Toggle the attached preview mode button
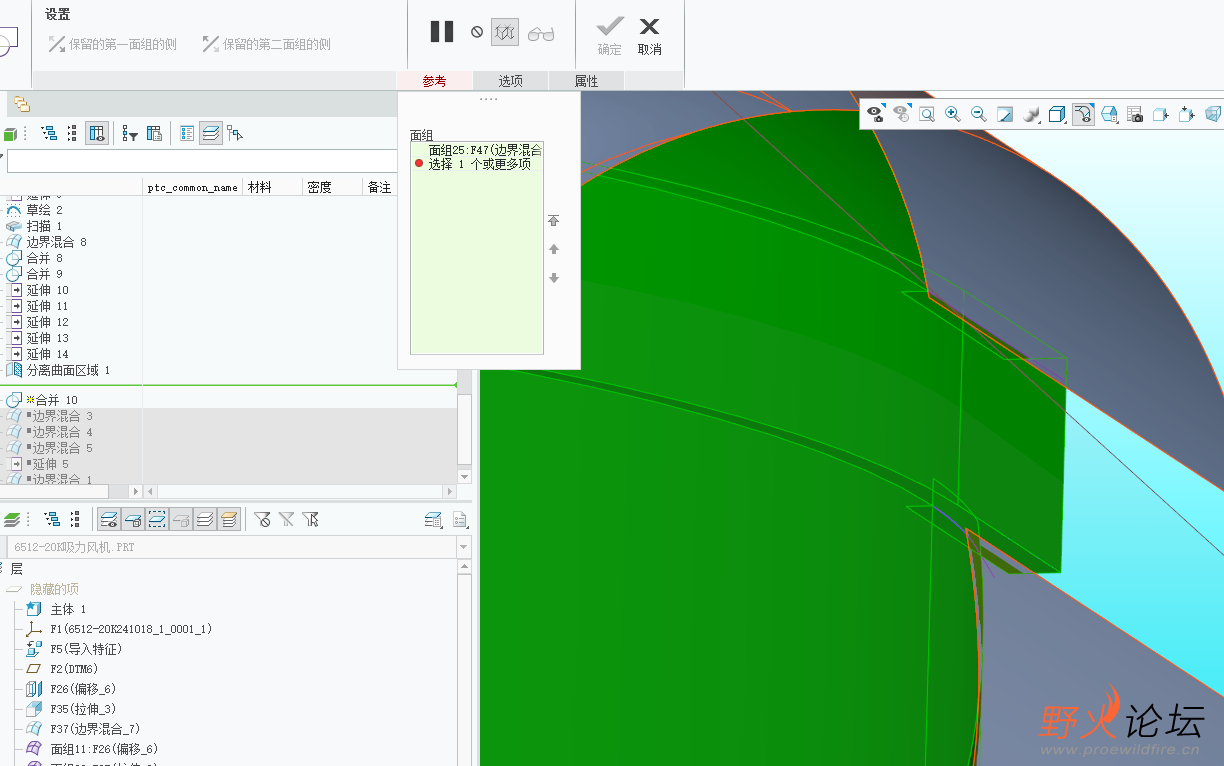 [x=505, y=32]
